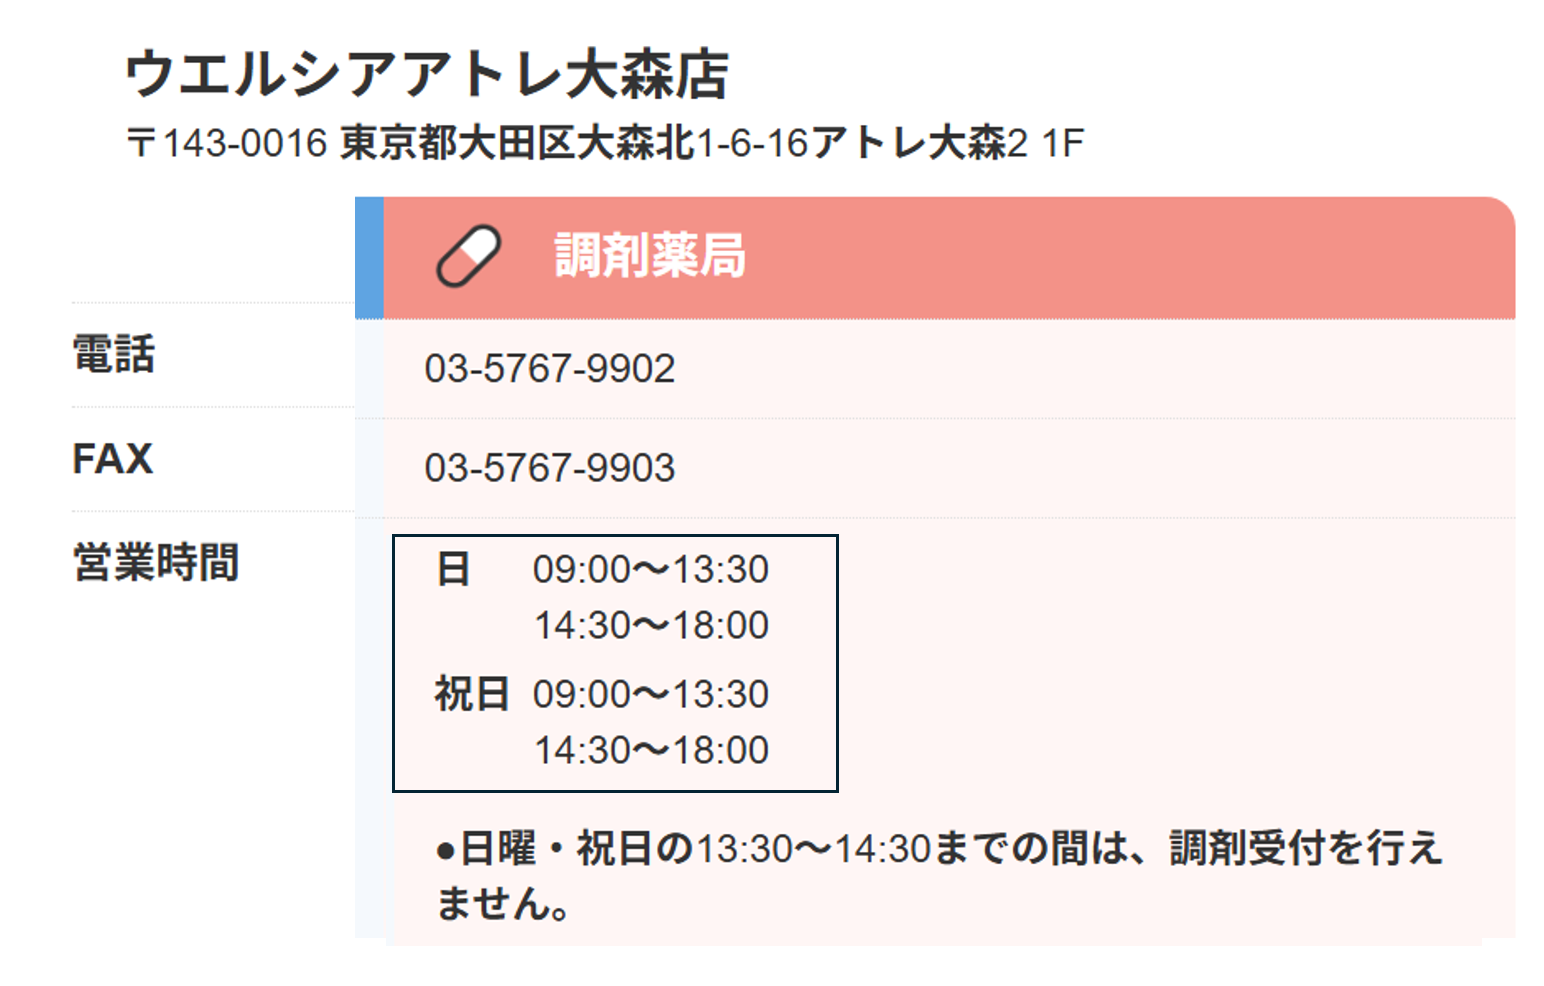Viewport: 1544px width, 986px height.
Task: Click the postal mark 〒 symbol
Action: click(141, 143)
